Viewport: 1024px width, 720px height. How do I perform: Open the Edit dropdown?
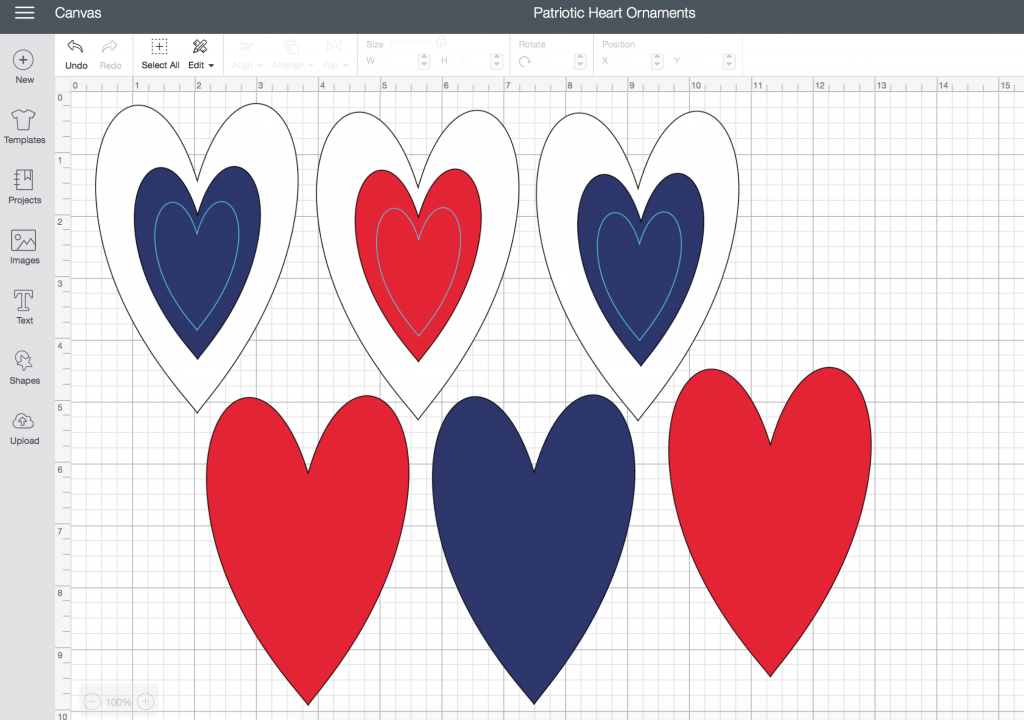[200, 55]
